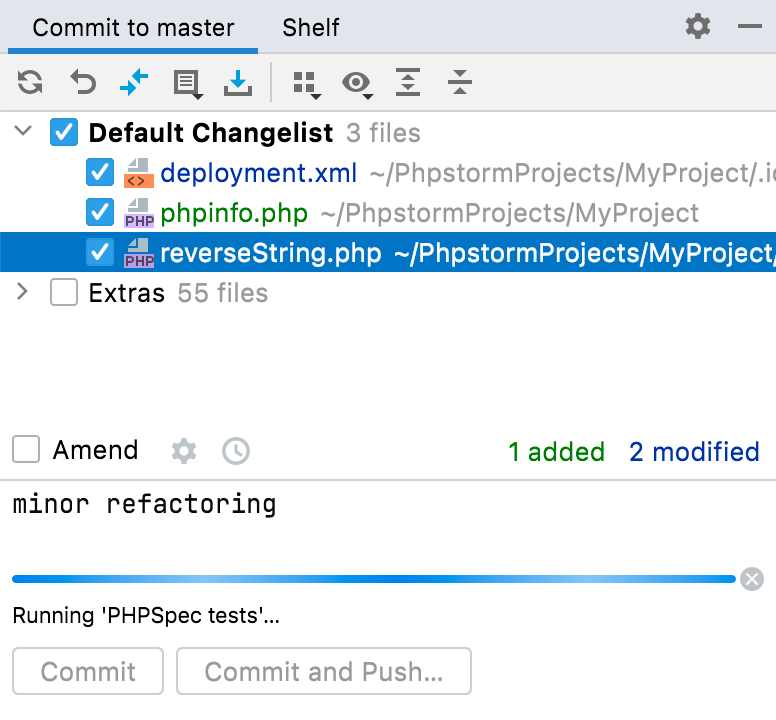Open Show Diff with the blue arrows icon
The height and width of the screenshot is (720, 776).
point(134,82)
